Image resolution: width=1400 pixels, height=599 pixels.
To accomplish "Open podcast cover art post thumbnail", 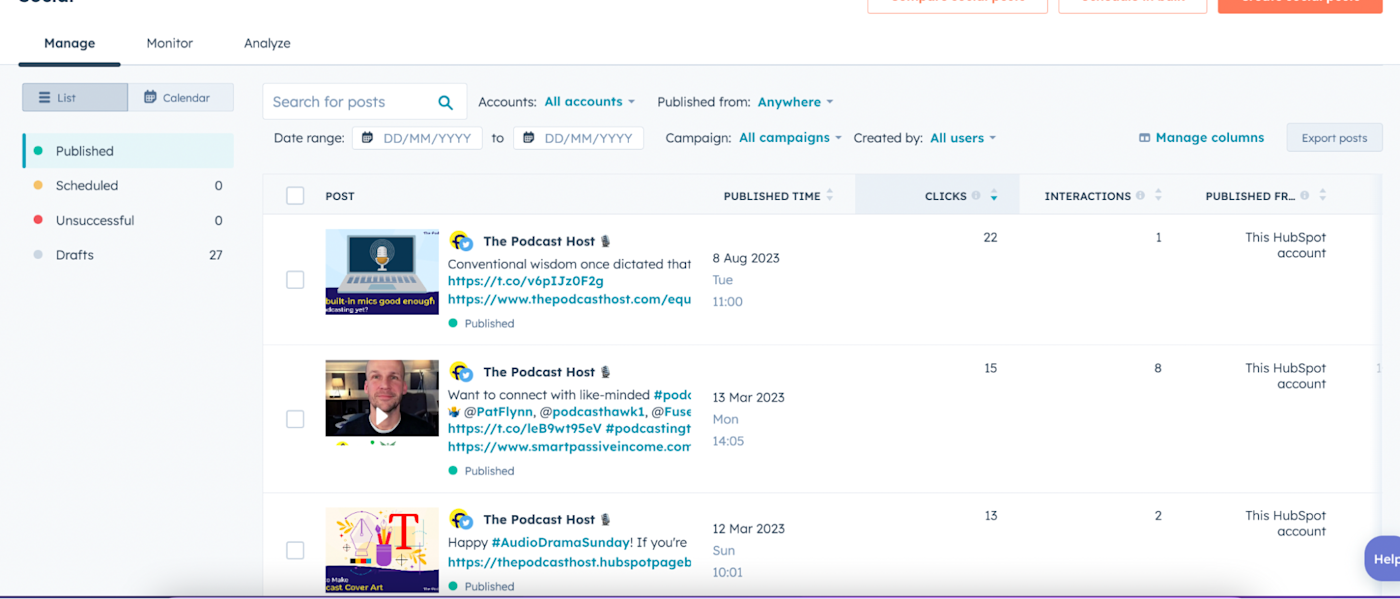I will (382, 551).
